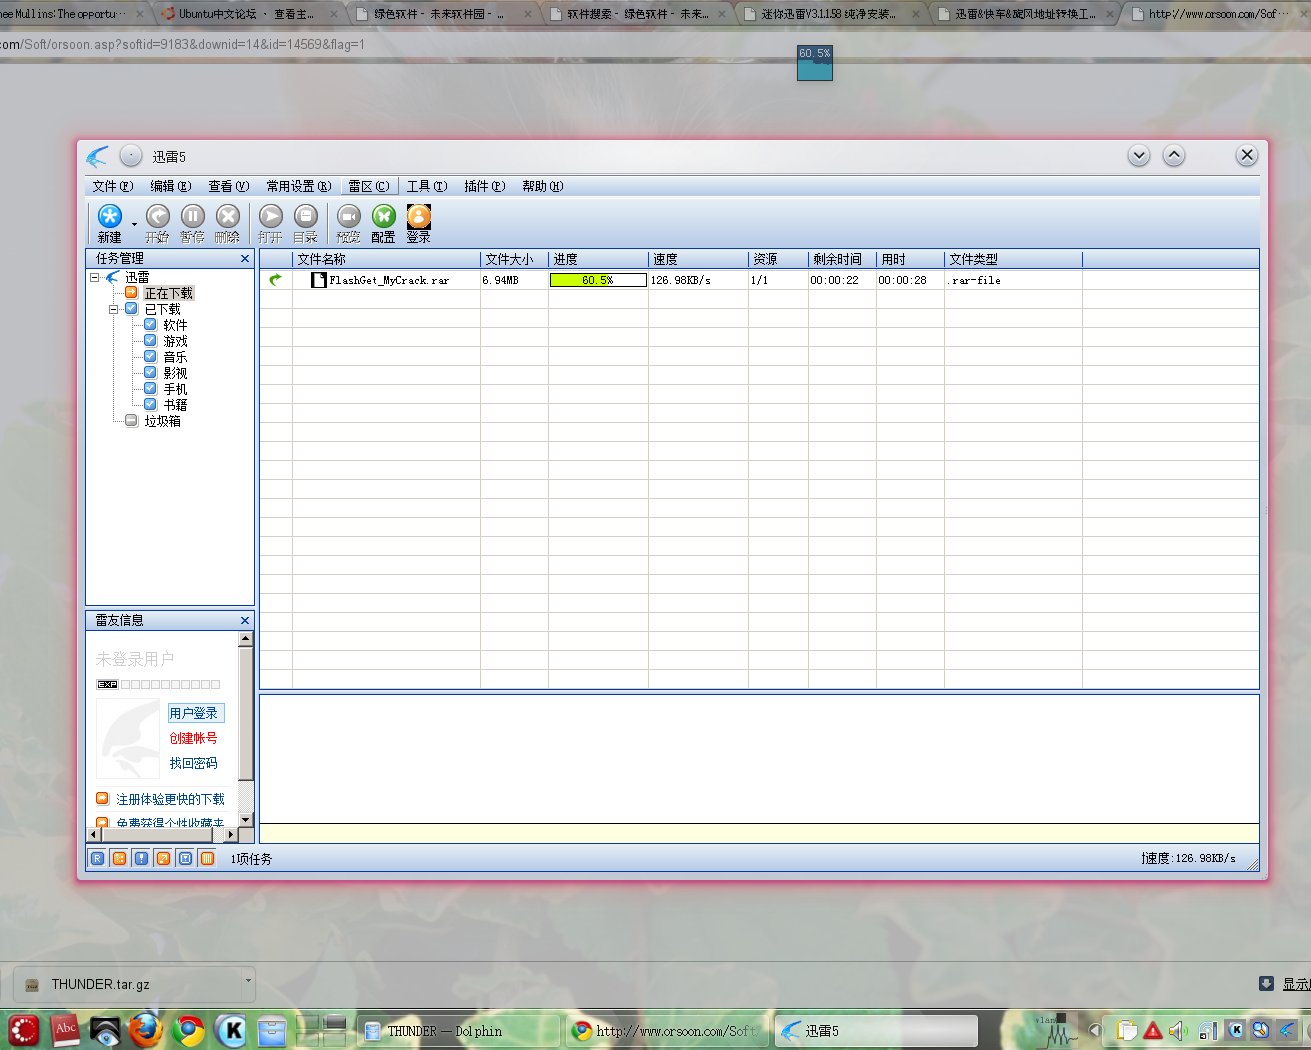Click the 目录 (Folder) toolbar icon
Image resolution: width=1311 pixels, height=1050 pixels.
tap(305, 217)
